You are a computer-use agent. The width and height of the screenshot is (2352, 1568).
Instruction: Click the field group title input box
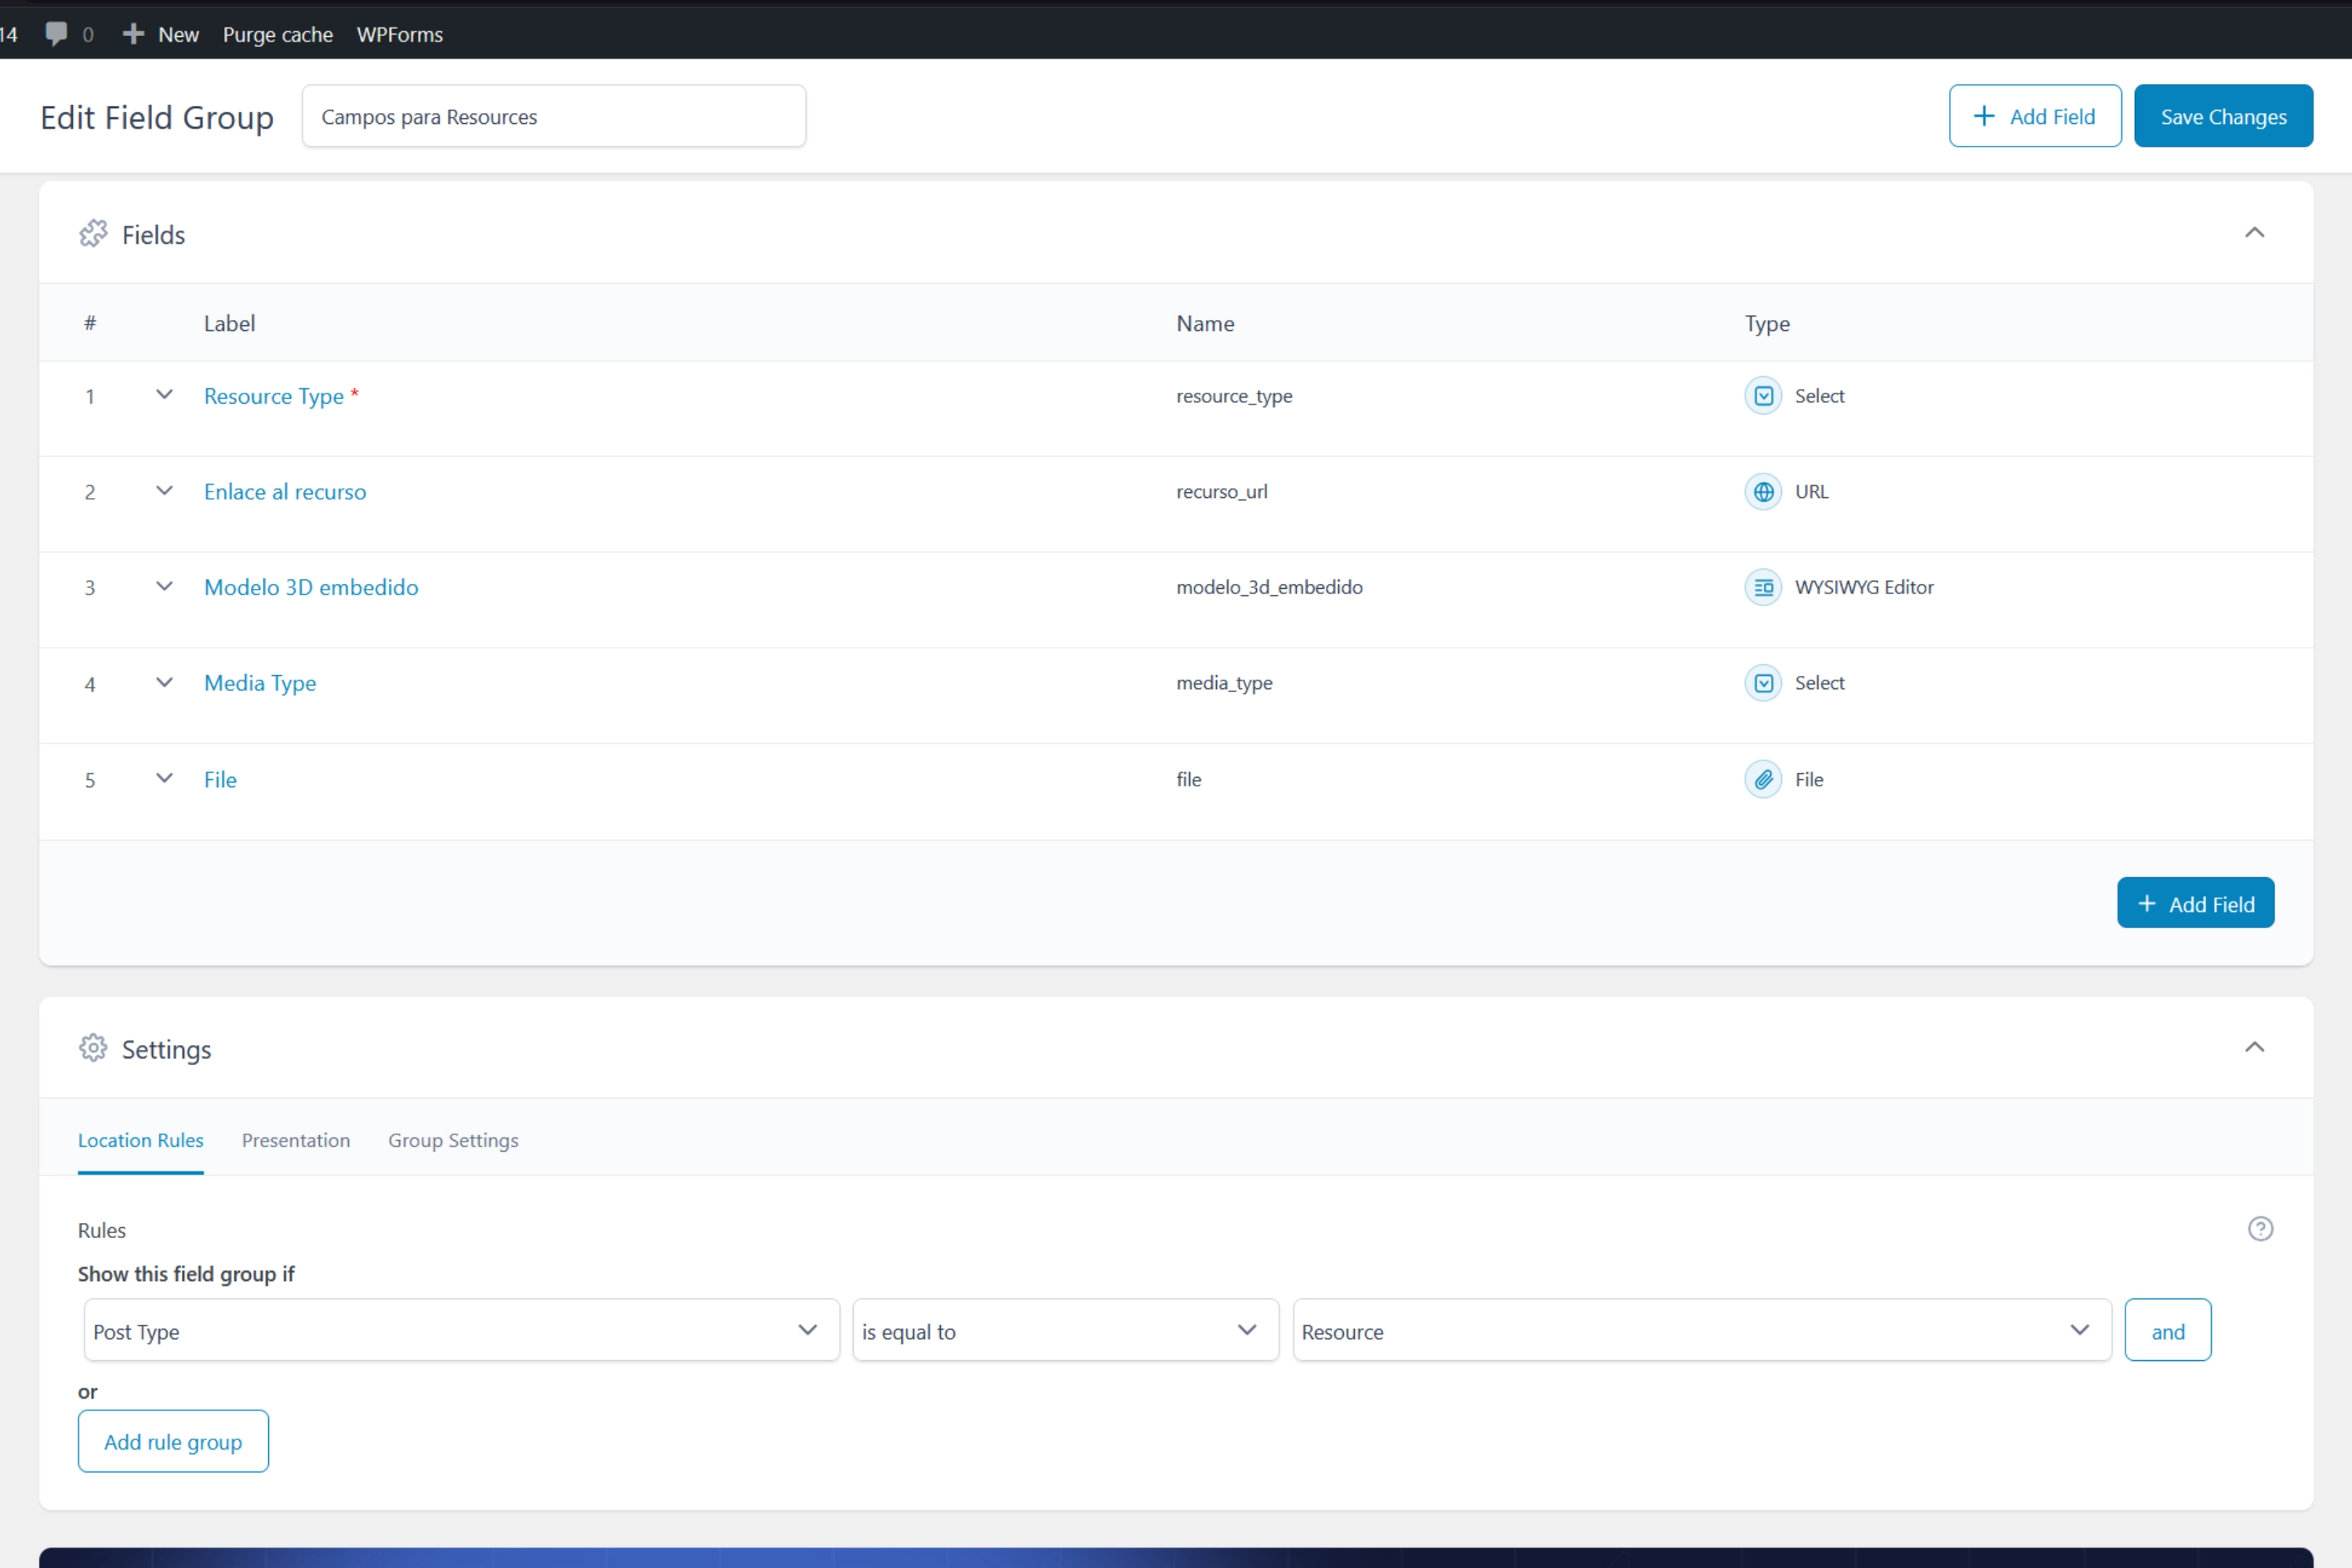tap(554, 116)
